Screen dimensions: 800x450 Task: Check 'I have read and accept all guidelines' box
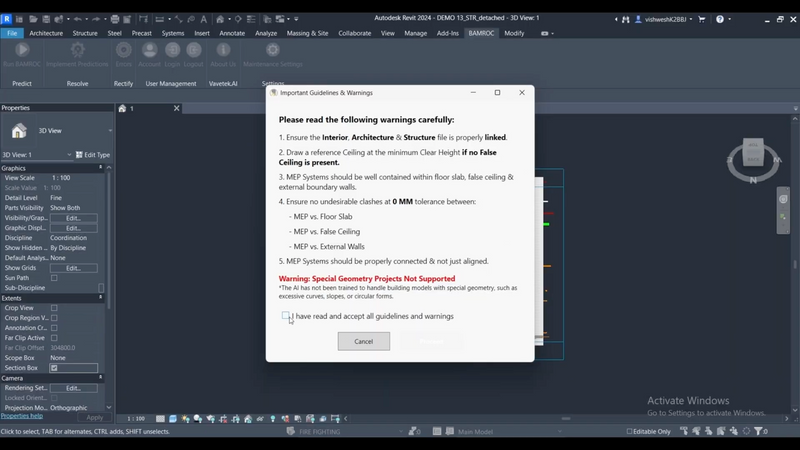coord(286,316)
